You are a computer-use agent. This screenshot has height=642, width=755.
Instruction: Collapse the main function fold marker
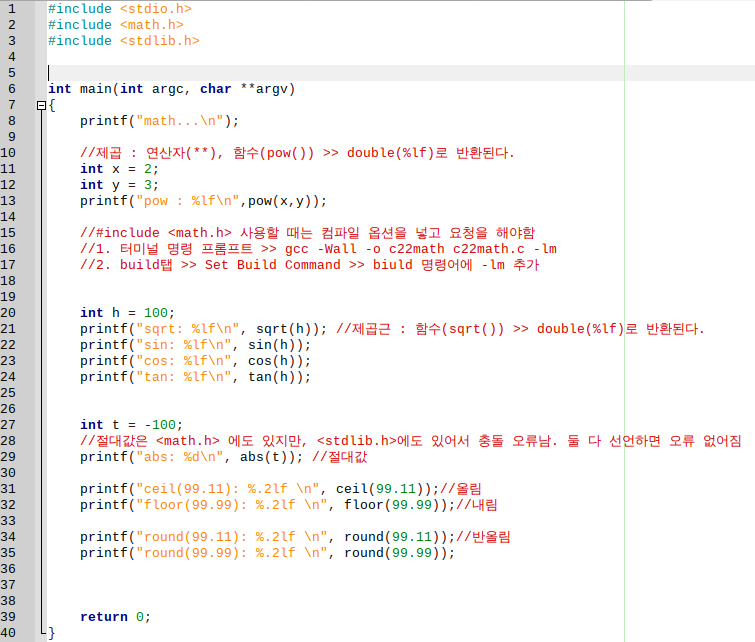[x=41, y=105]
